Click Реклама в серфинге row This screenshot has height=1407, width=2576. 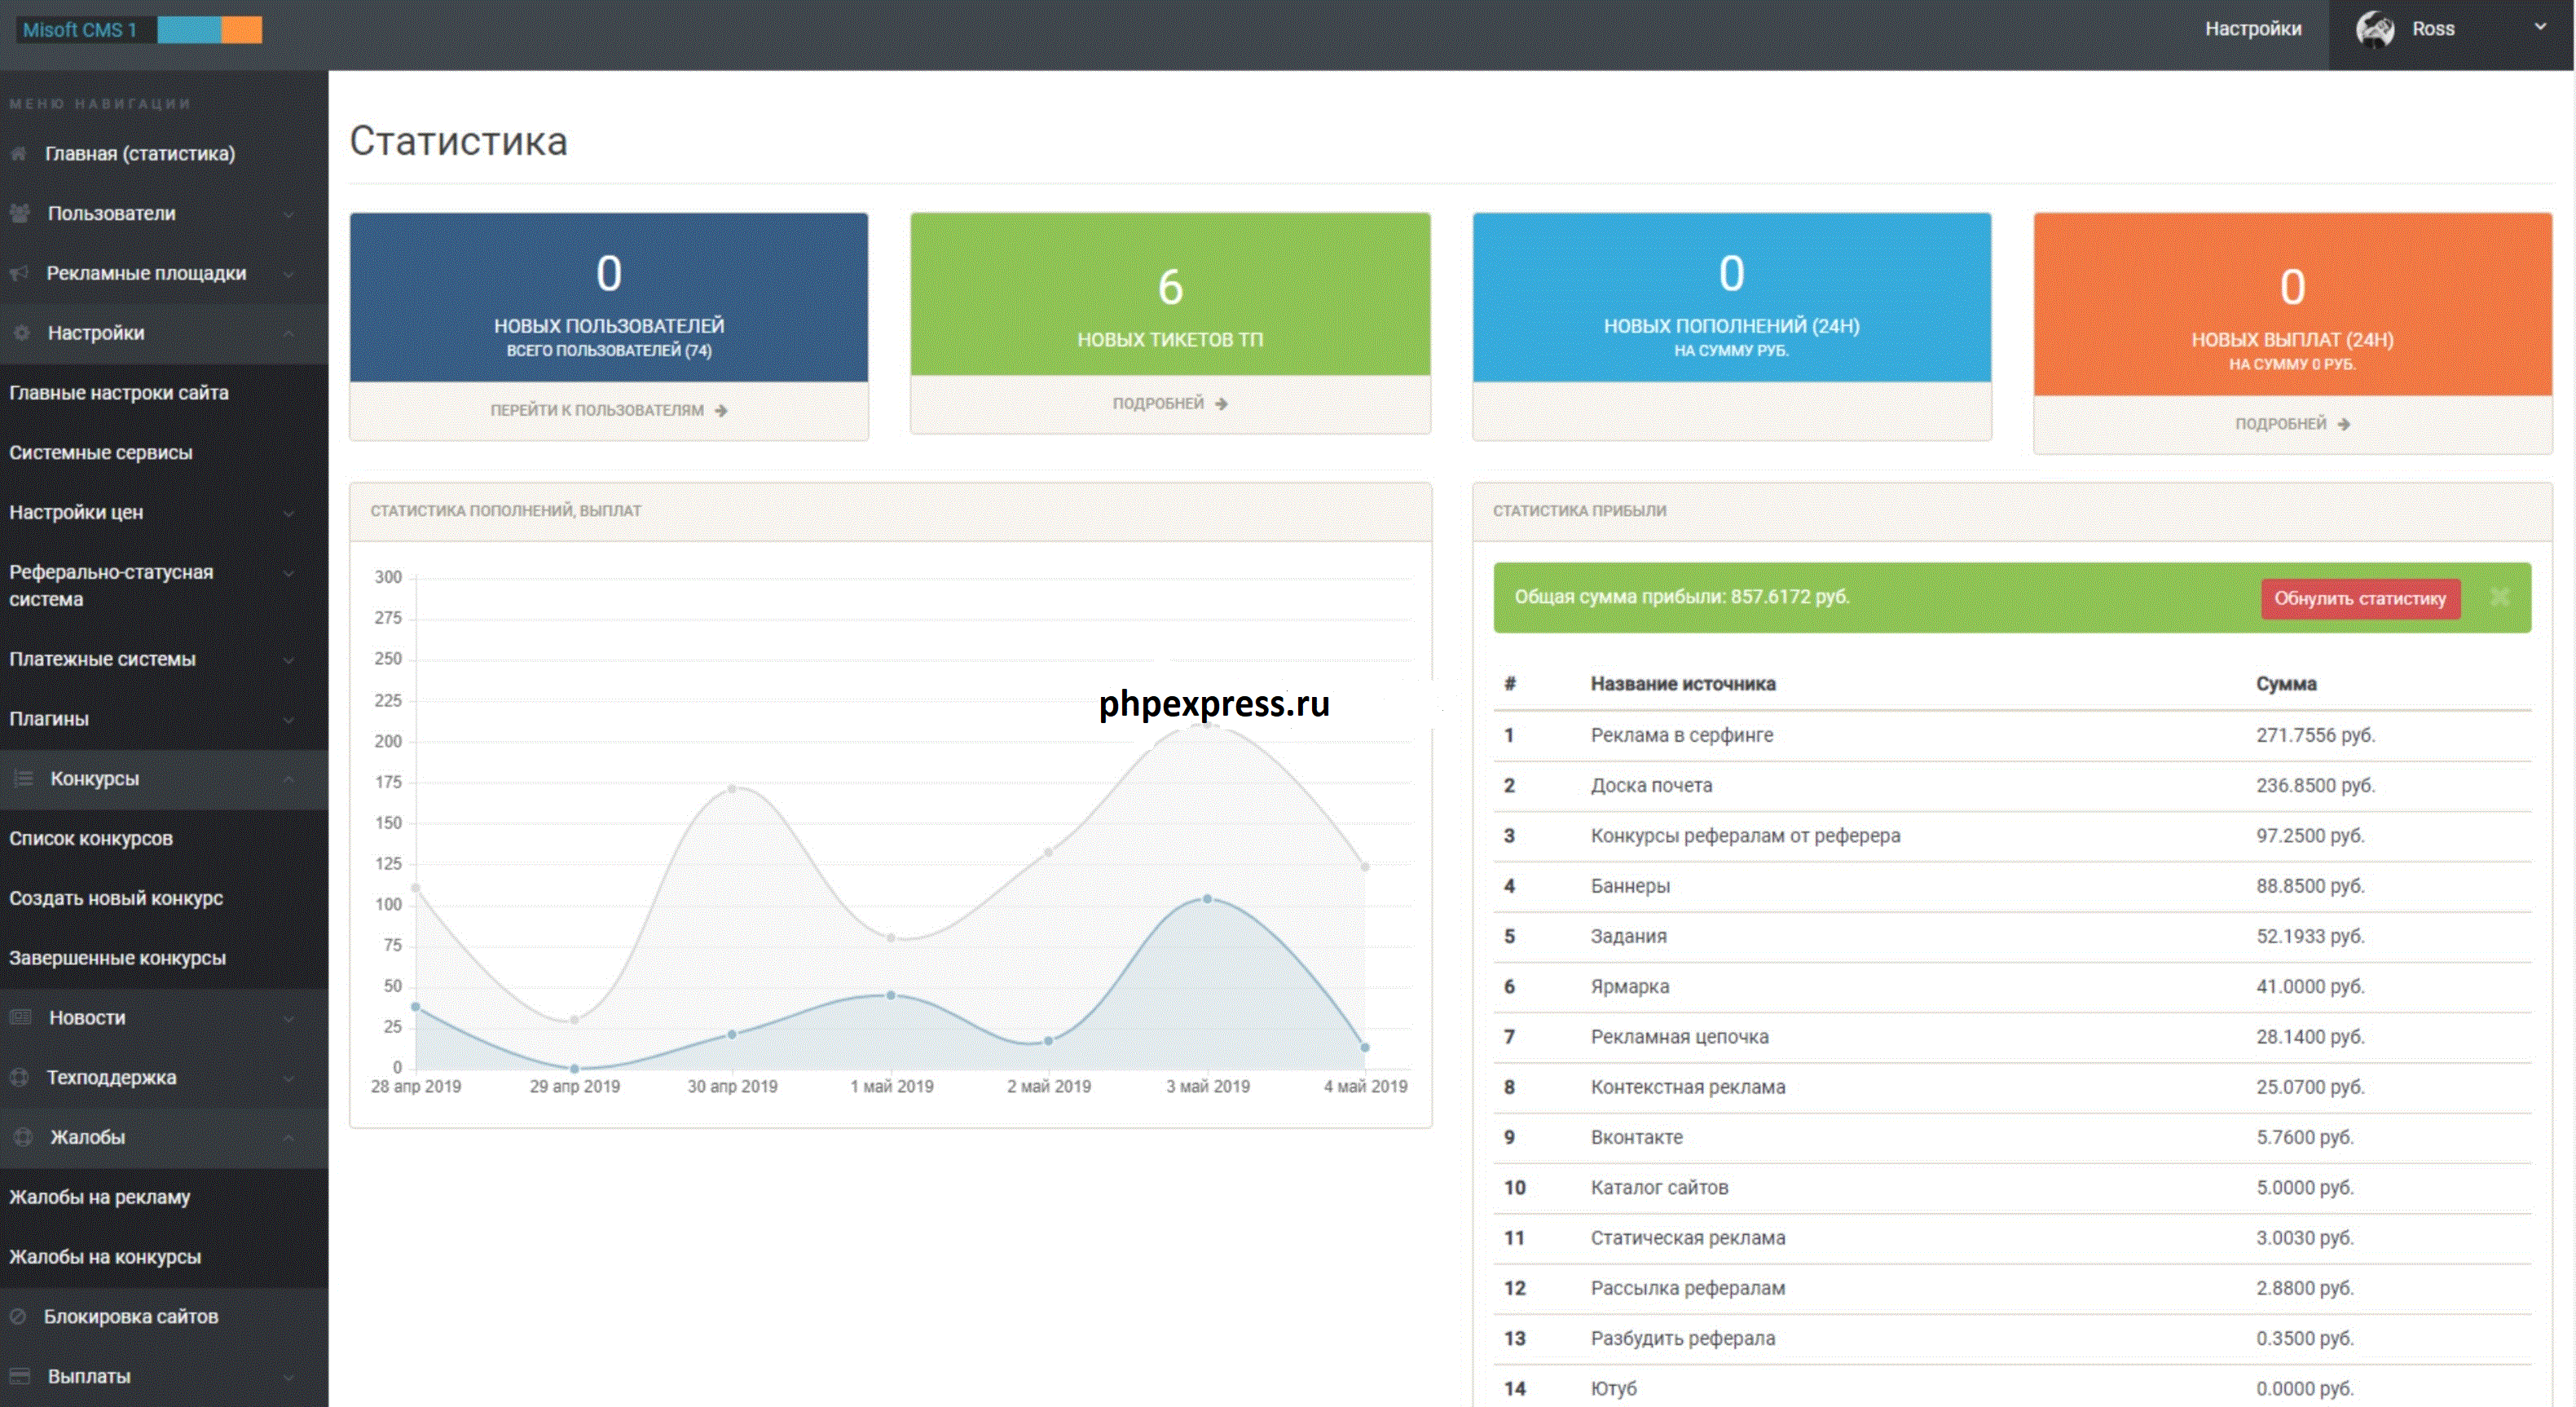coord(2012,735)
